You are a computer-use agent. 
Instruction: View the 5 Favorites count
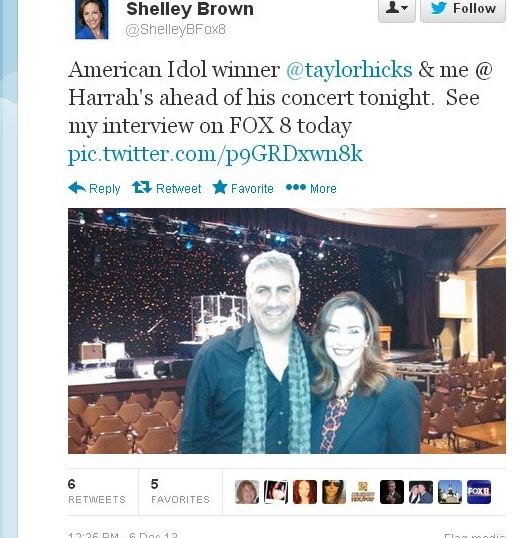tap(180, 491)
